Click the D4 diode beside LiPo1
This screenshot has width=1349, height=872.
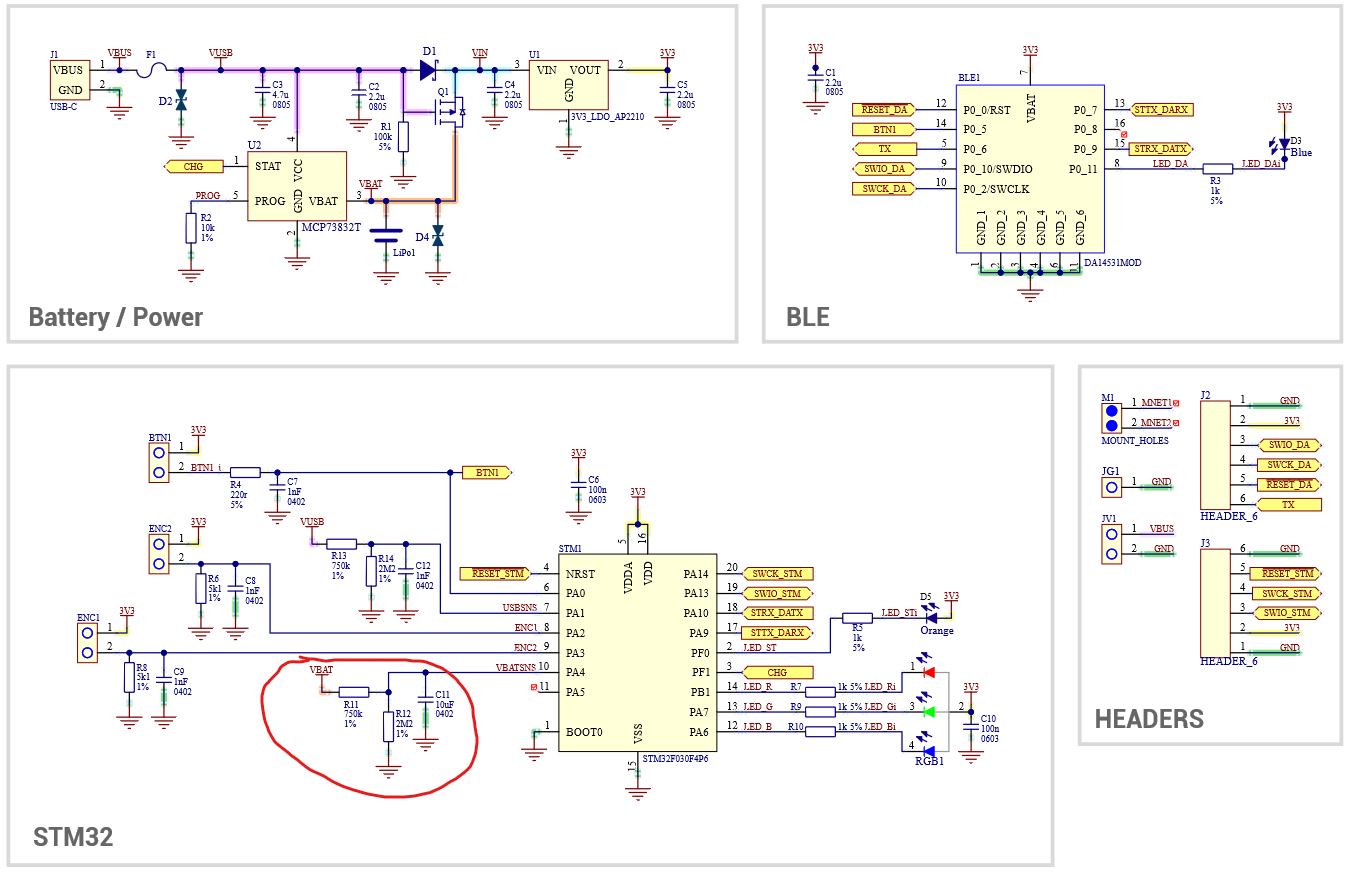437,237
